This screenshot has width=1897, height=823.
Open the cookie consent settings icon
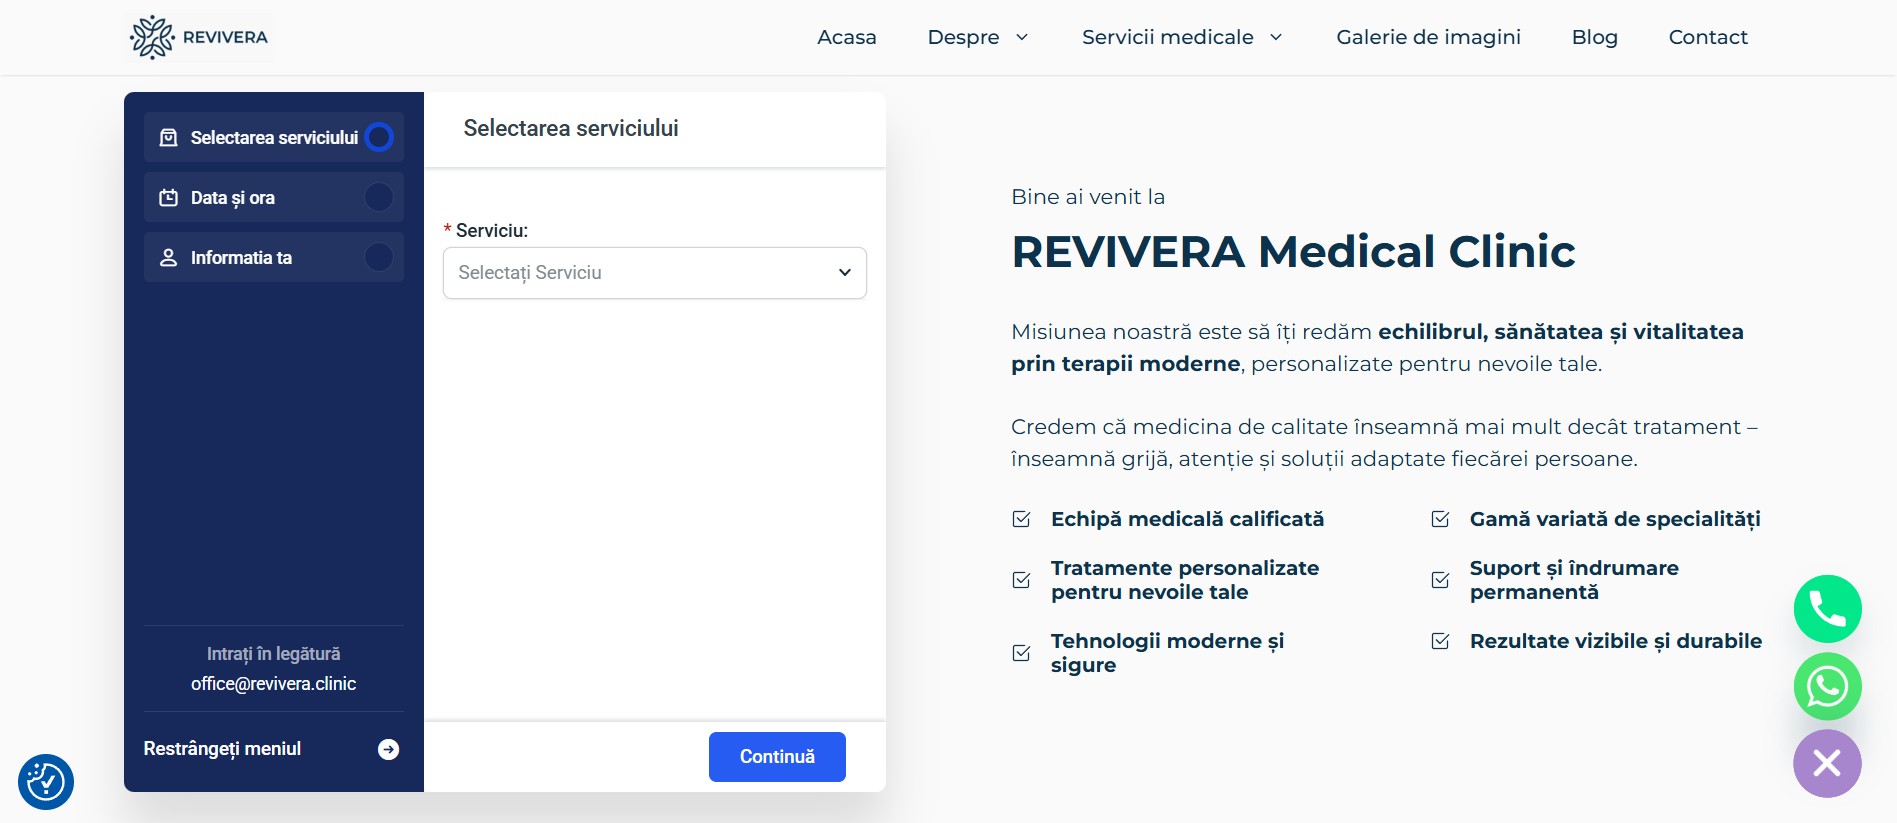pos(46,782)
